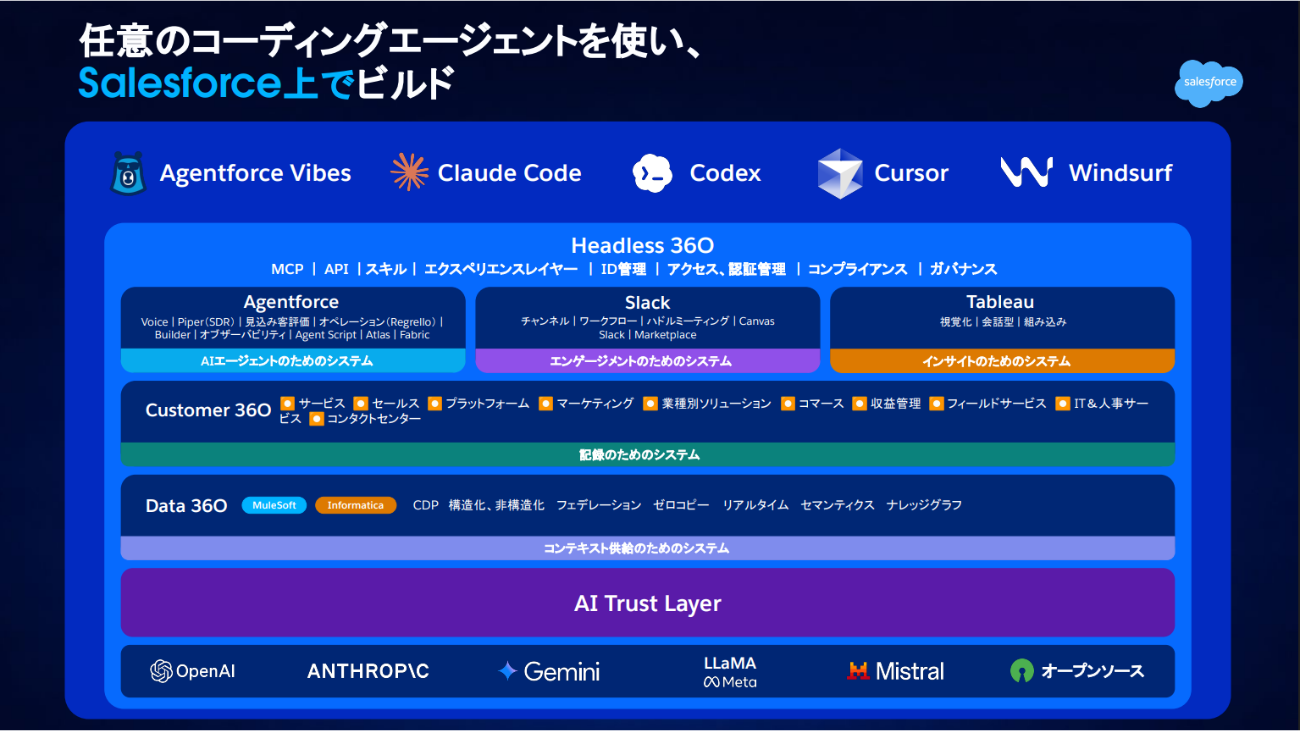Click the スキル label

[386, 269]
